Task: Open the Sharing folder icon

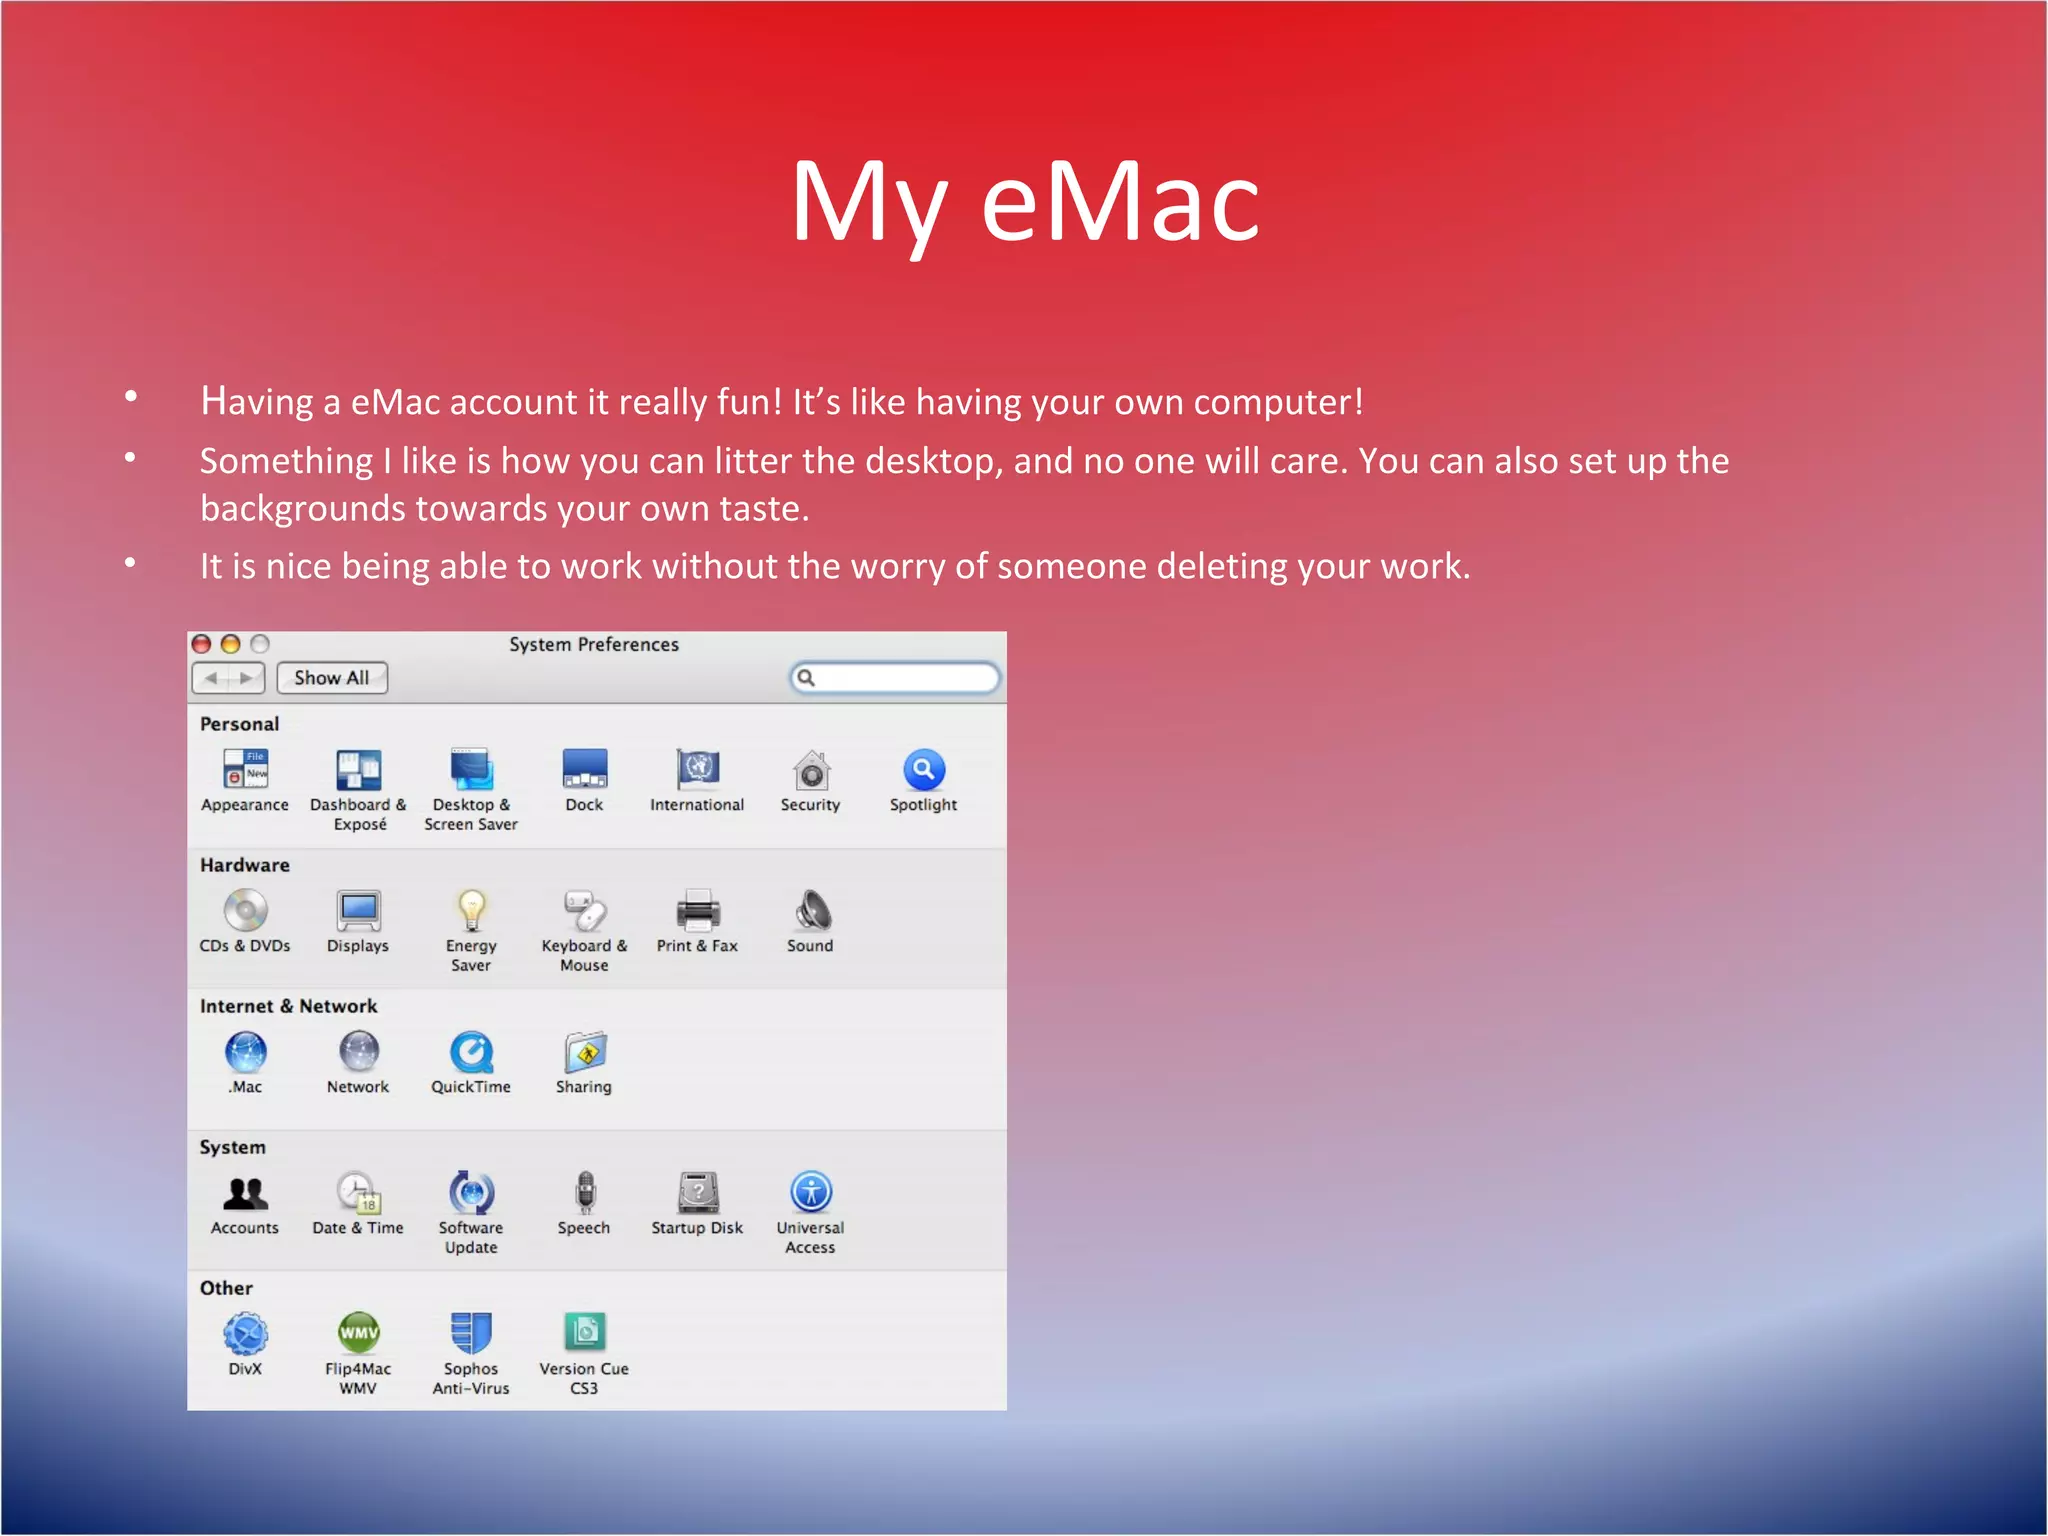Action: [584, 1052]
